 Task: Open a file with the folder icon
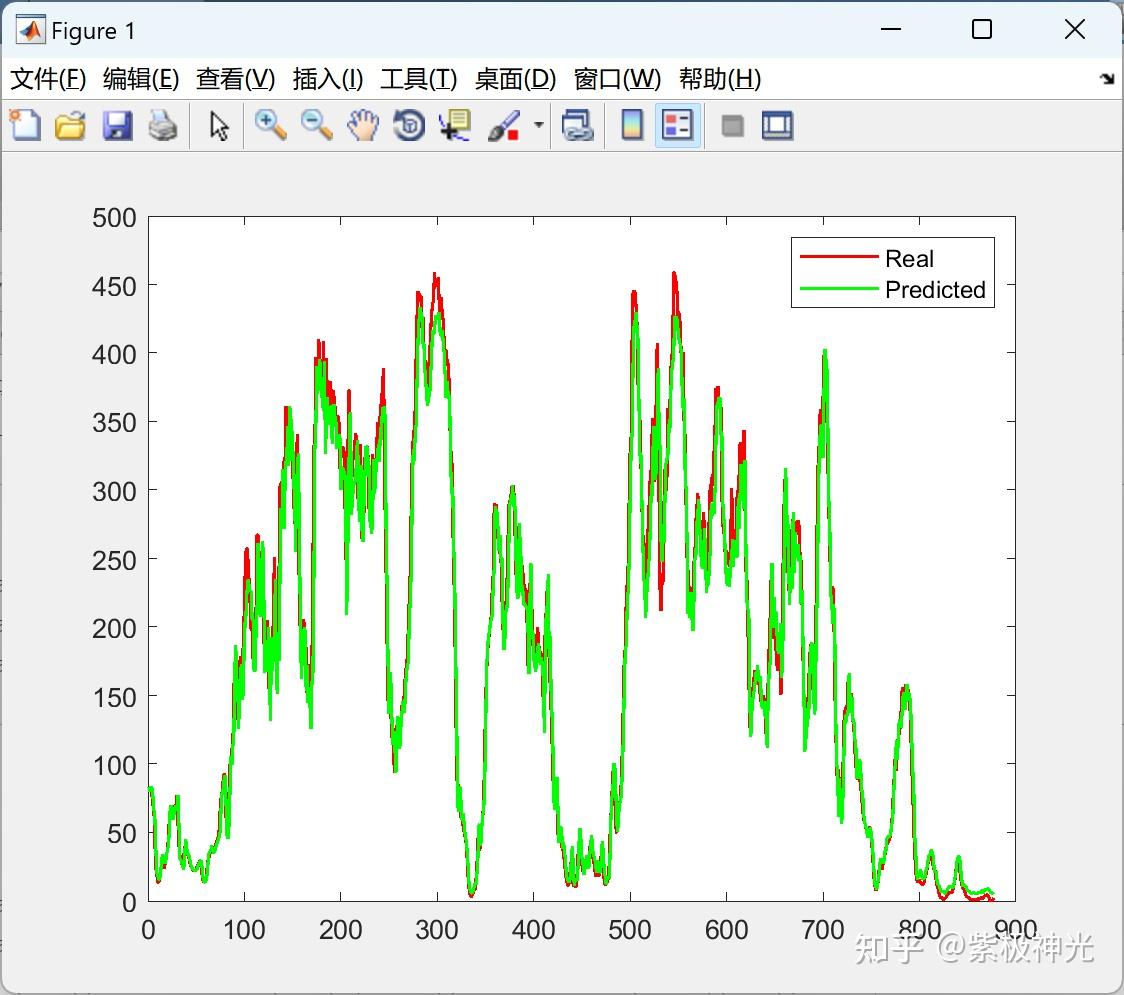[70, 125]
